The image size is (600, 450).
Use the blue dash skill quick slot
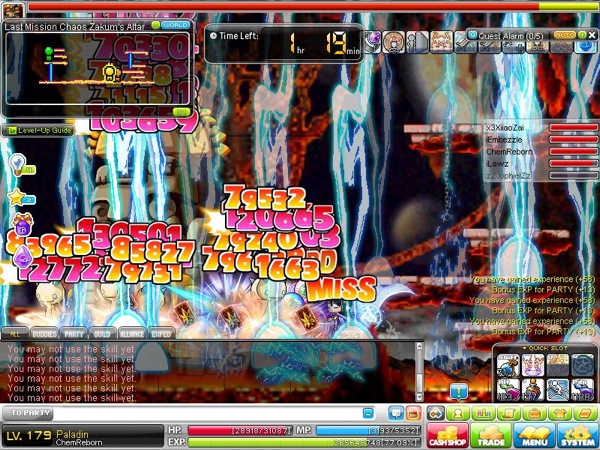coord(558,390)
